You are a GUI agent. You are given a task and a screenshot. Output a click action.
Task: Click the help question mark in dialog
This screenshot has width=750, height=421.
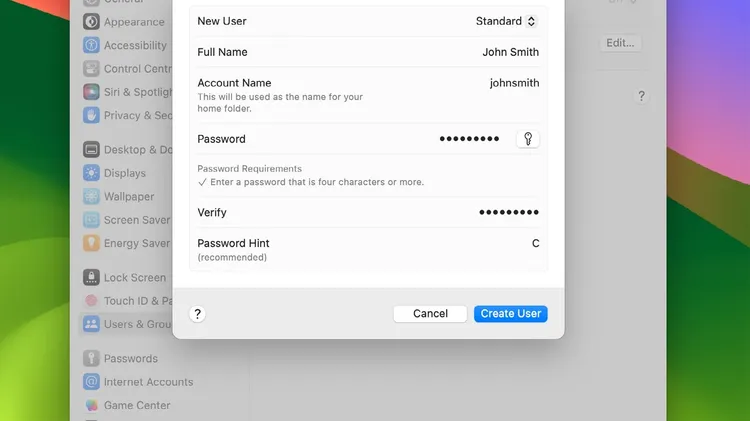[197, 314]
